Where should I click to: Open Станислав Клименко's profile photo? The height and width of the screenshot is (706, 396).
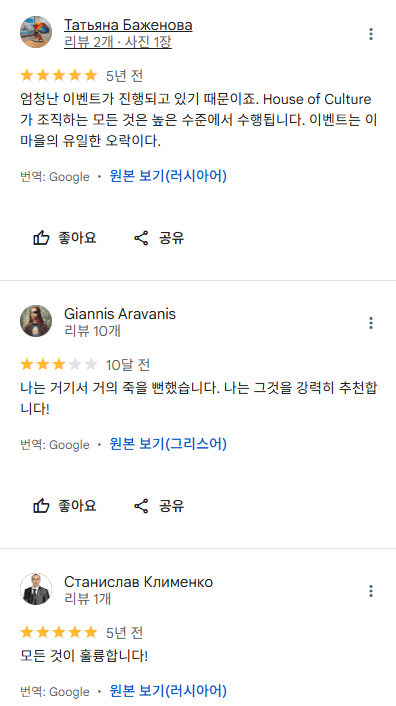point(36,589)
